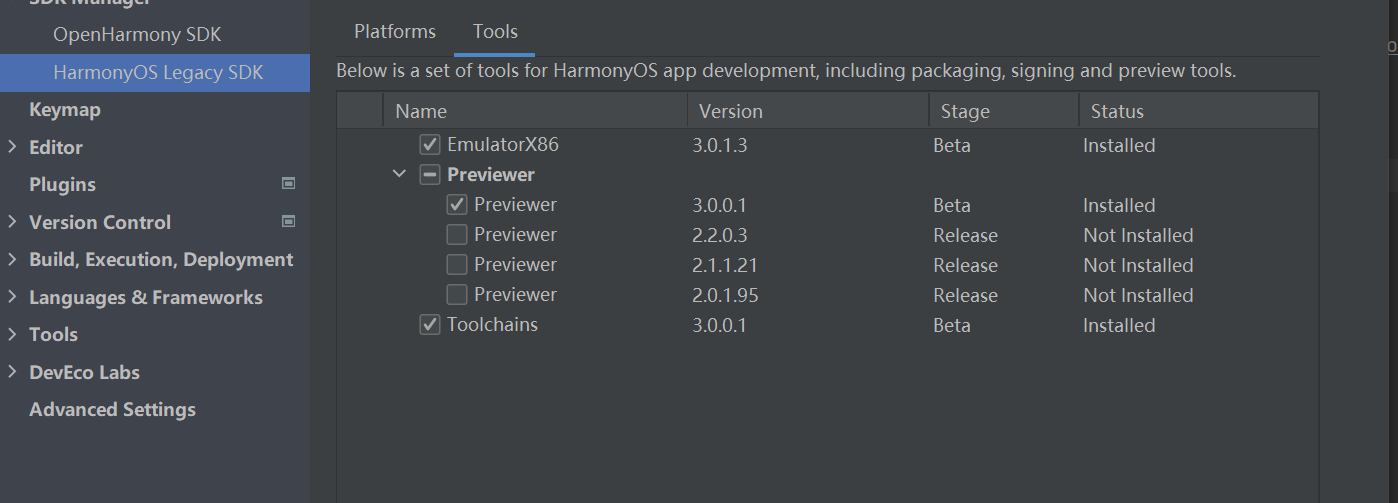Check Previewer version 2.0.1.95
The image size is (1398, 503).
click(457, 295)
